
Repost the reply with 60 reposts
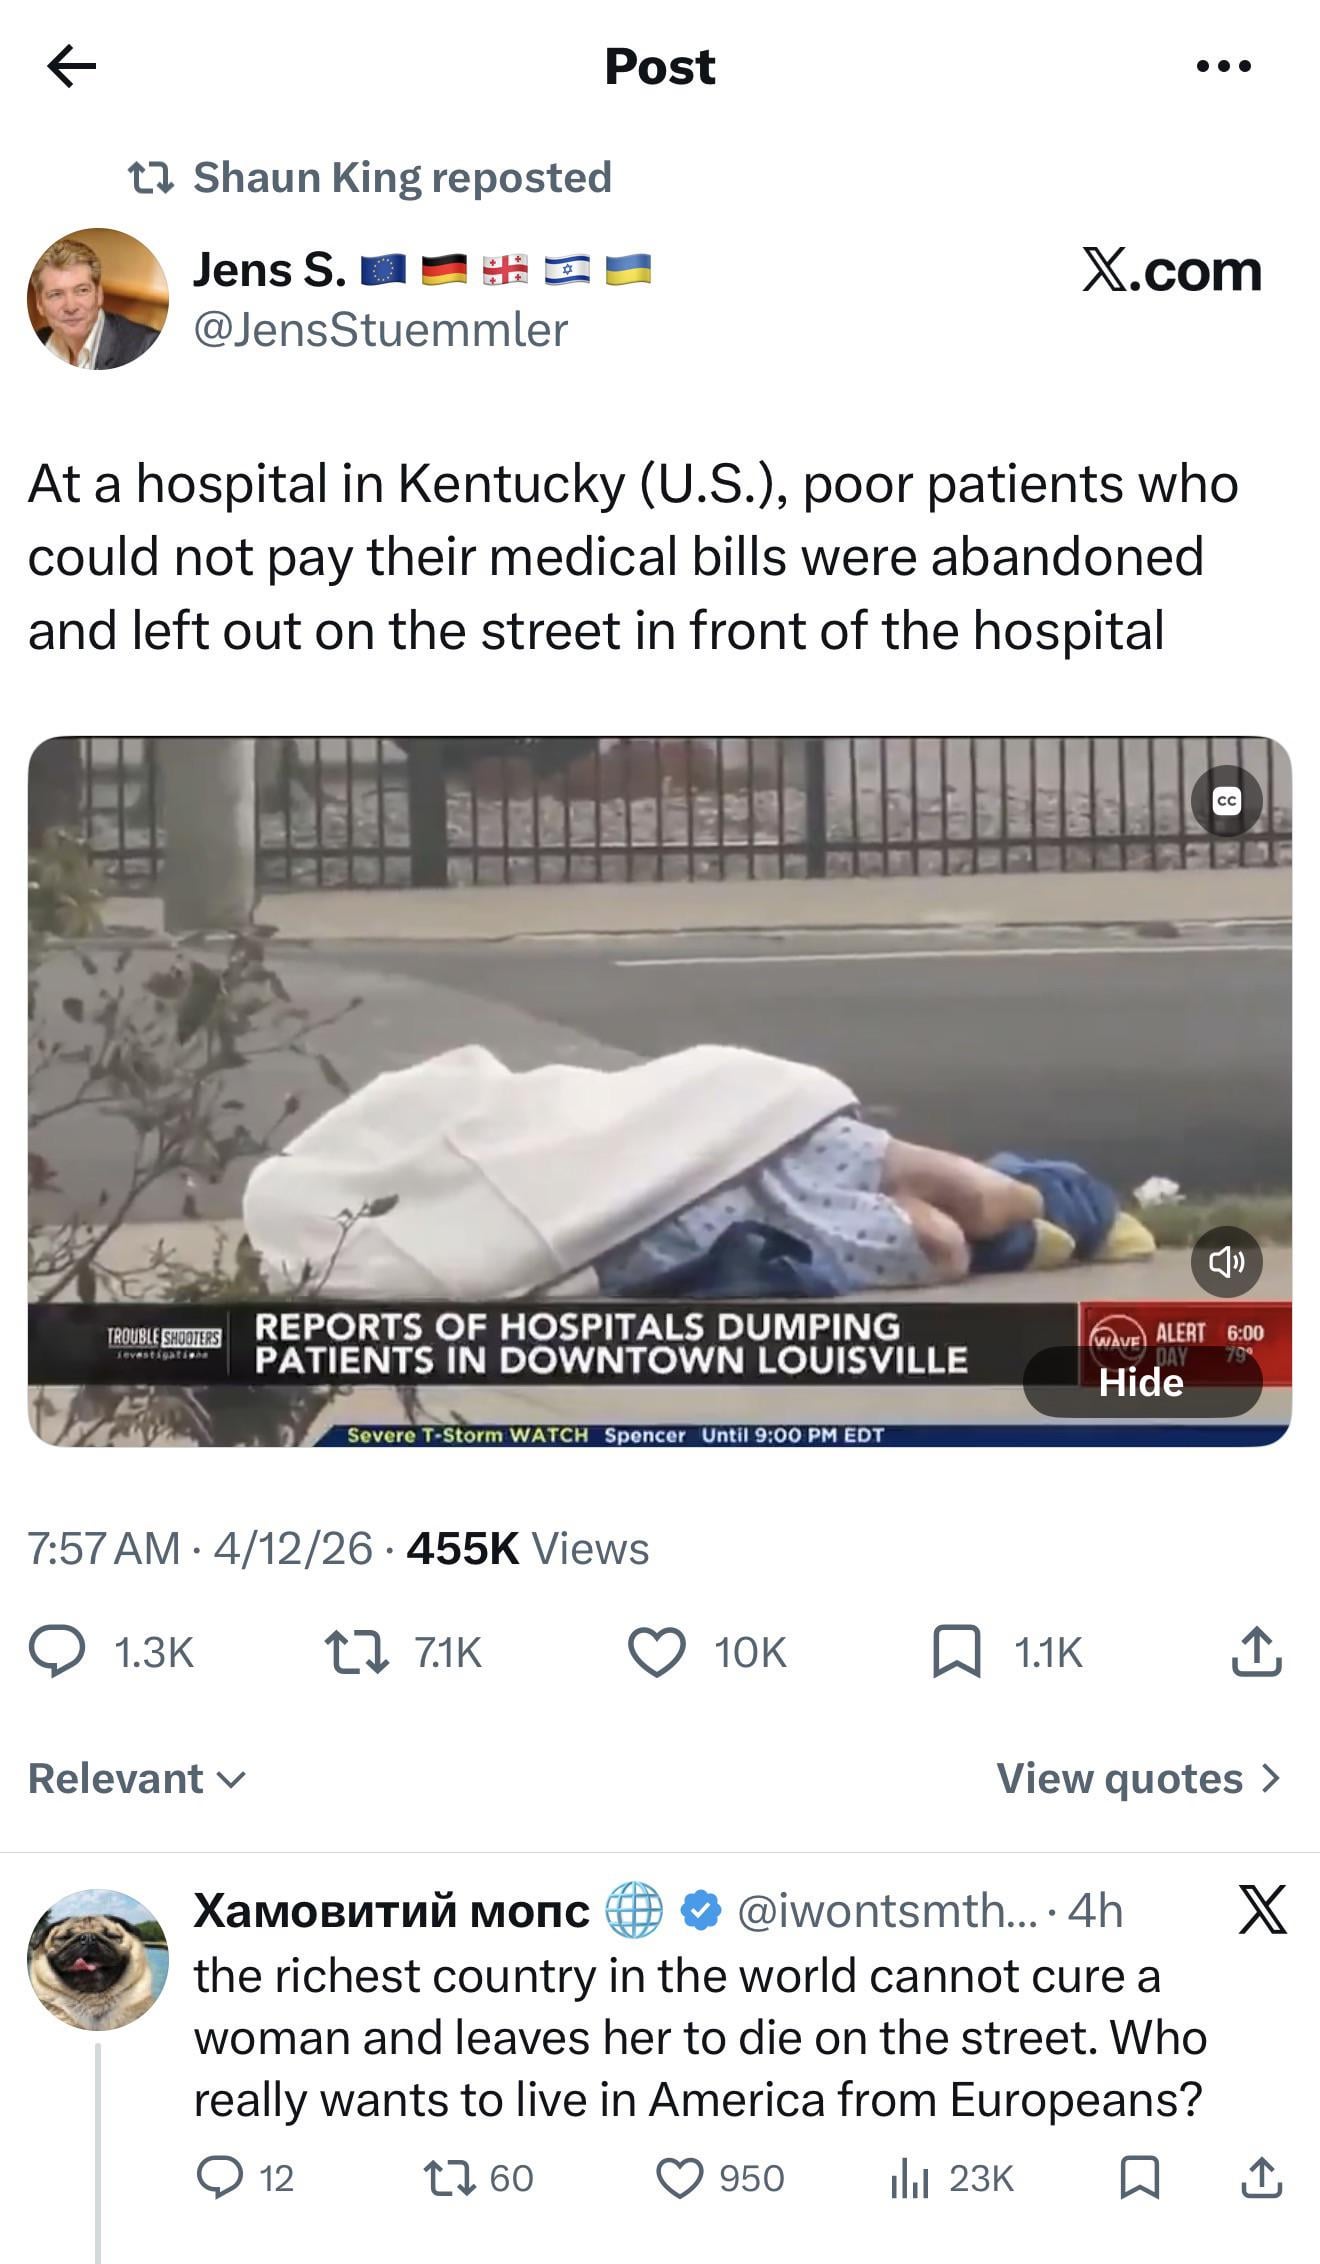[x=479, y=2178]
